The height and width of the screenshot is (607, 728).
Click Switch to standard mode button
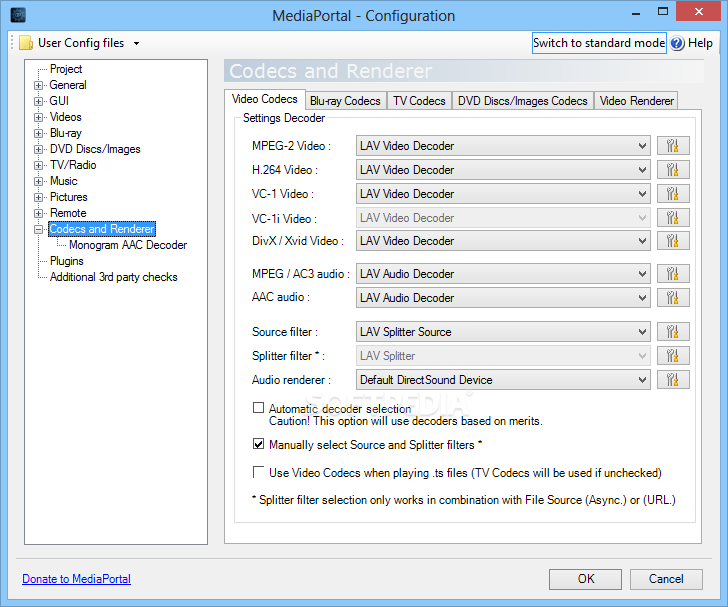pyautogui.click(x=599, y=43)
